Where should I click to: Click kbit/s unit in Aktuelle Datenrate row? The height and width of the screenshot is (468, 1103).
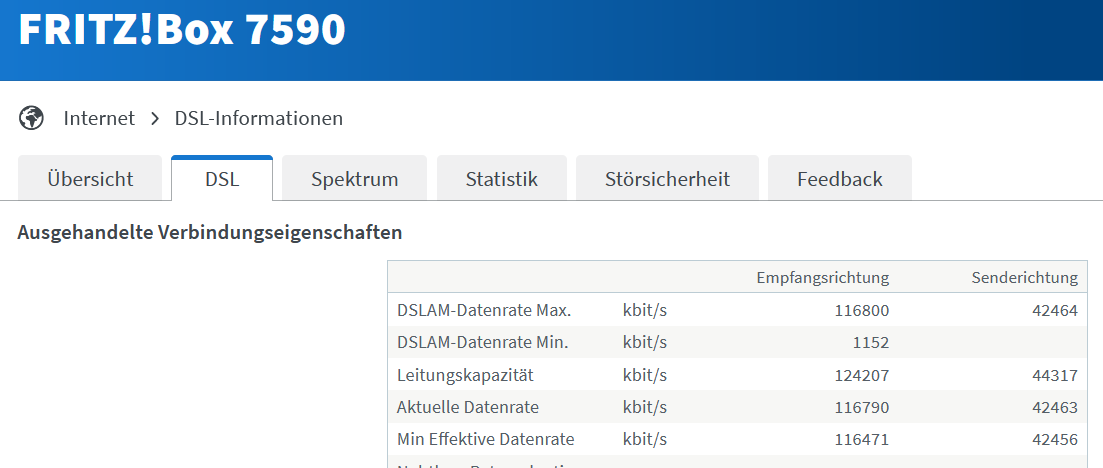[645, 407]
